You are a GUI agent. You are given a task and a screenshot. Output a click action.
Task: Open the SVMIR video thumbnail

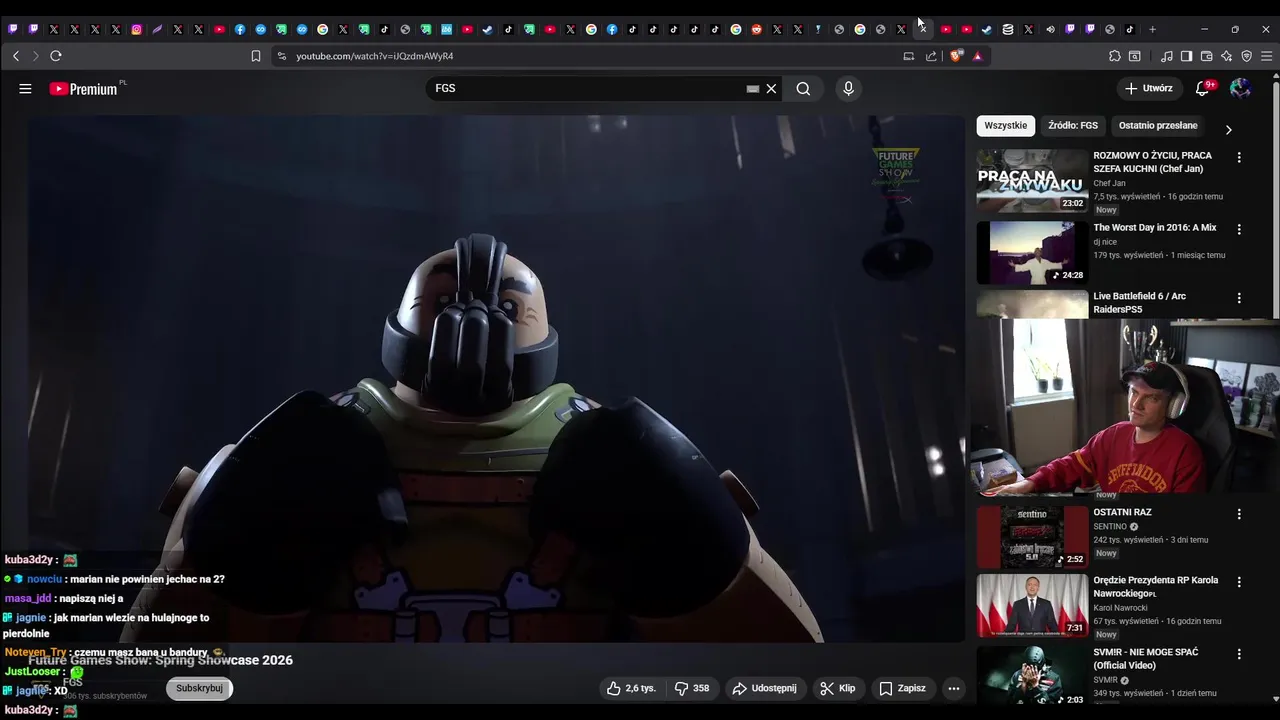tap(1032, 675)
